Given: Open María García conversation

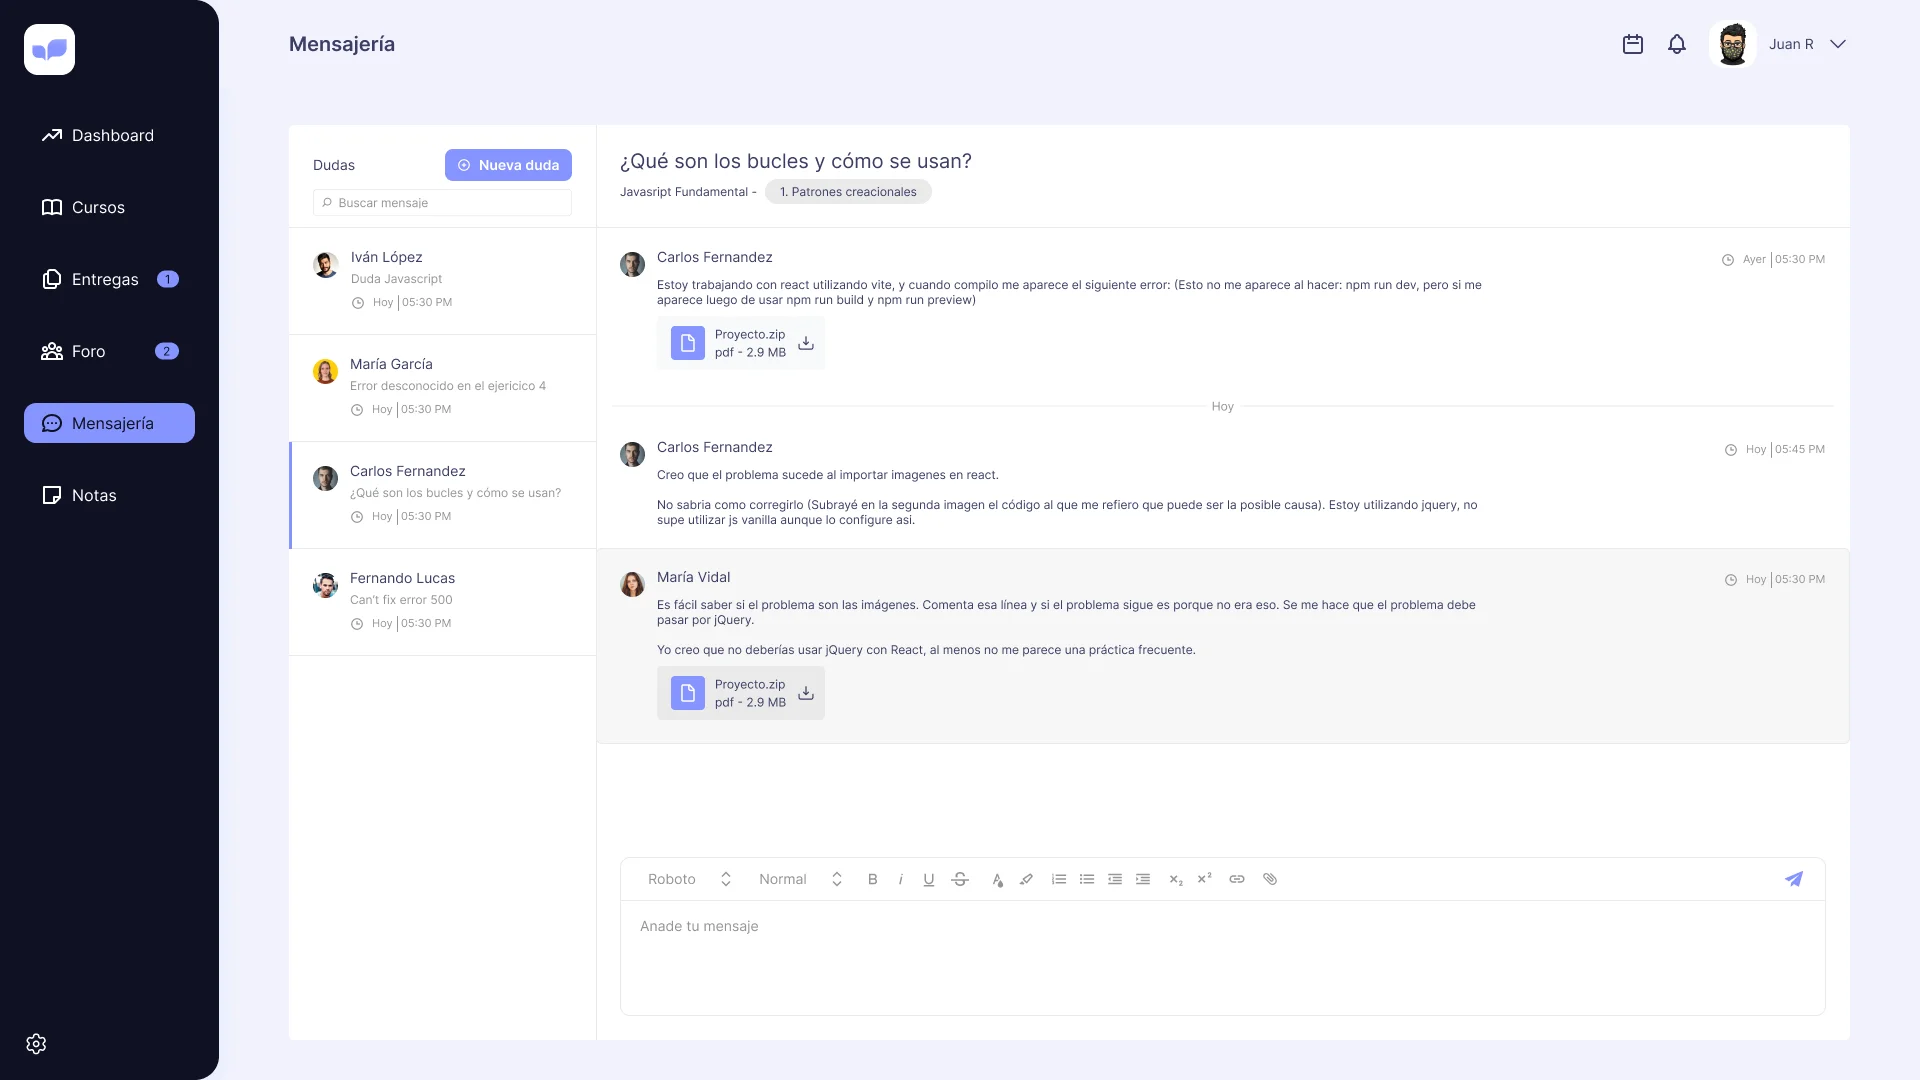Looking at the screenshot, I should [x=442, y=388].
